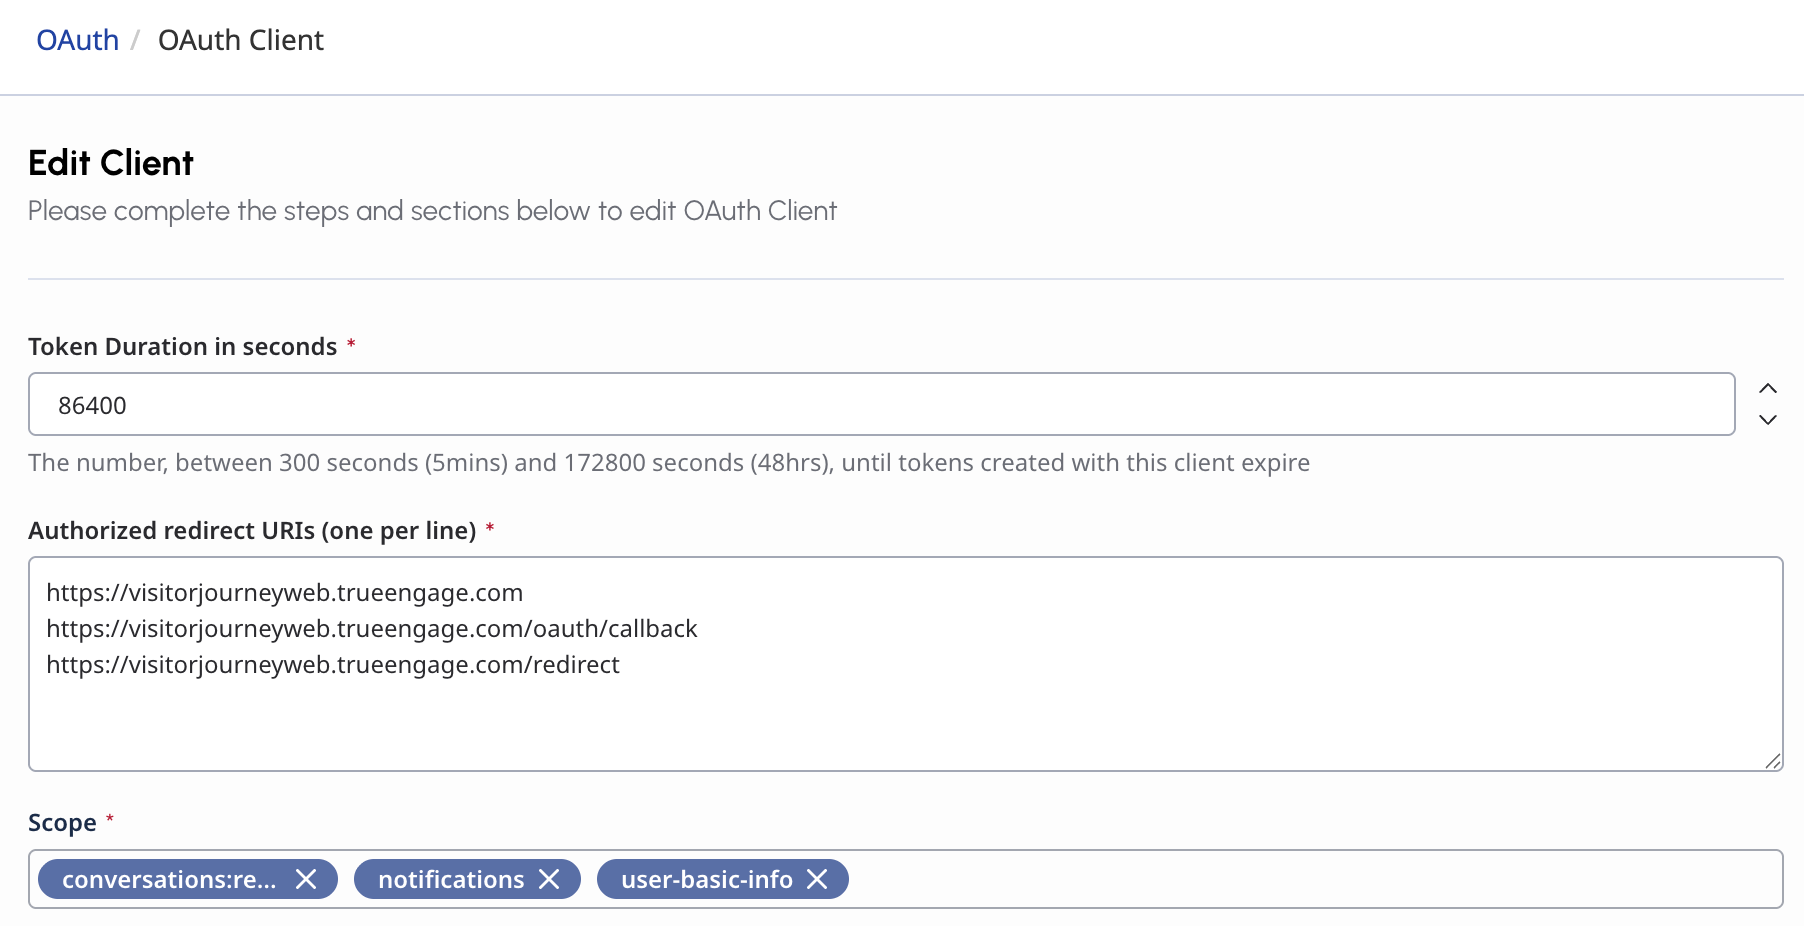Click inside the Authorized redirect URIs textarea

pos(906,664)
